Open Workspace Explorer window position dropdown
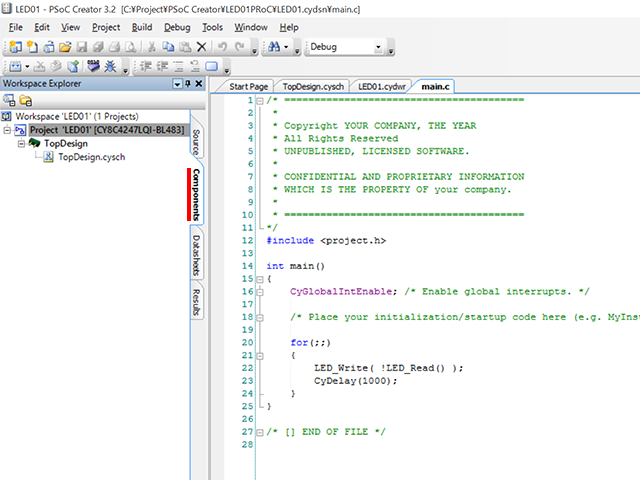 (x=177, y=84)
